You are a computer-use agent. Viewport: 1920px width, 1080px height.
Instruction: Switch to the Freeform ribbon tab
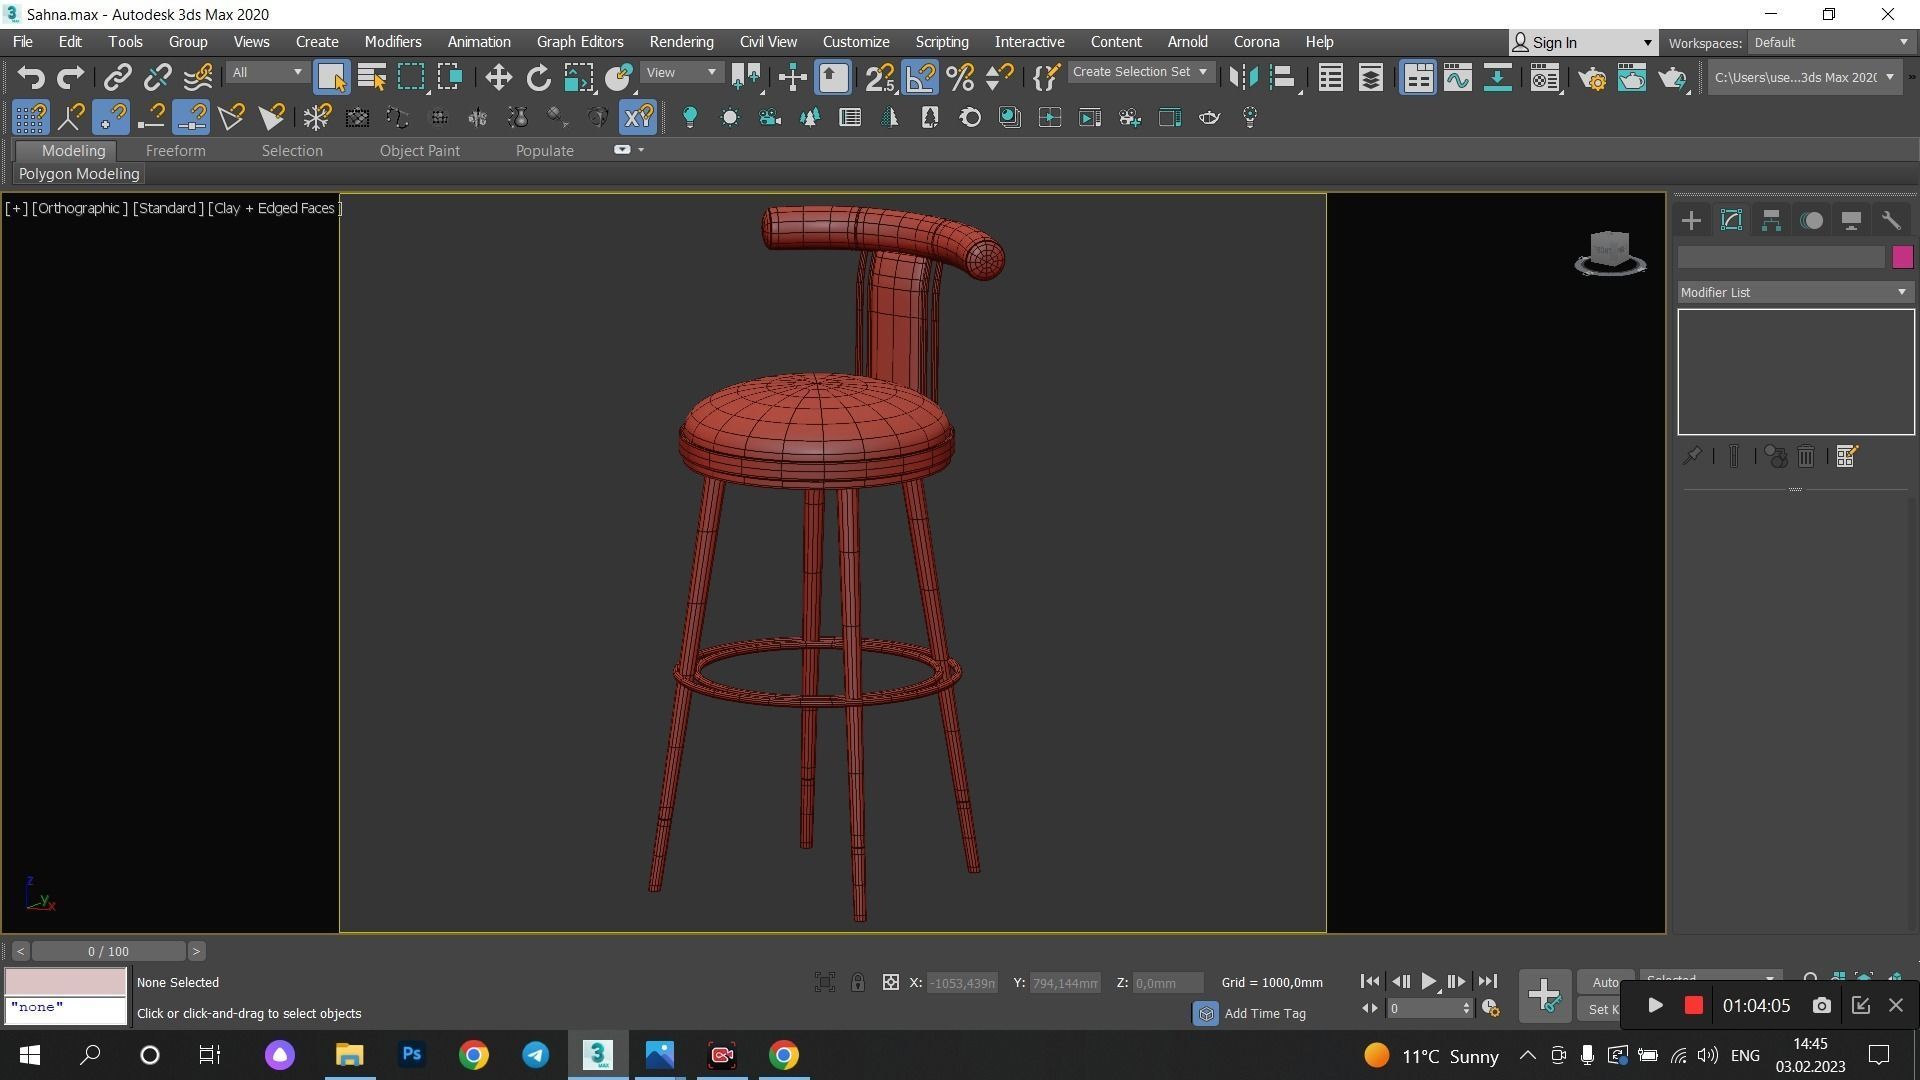pos(175,151)
